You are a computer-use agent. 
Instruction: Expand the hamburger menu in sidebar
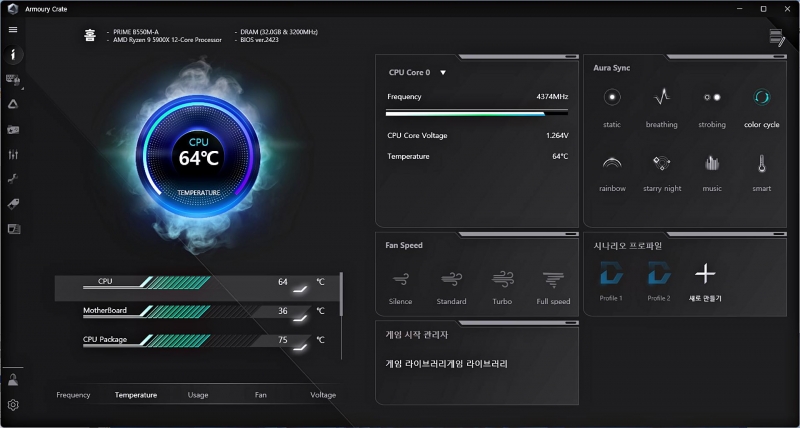(x=13, y=29)
